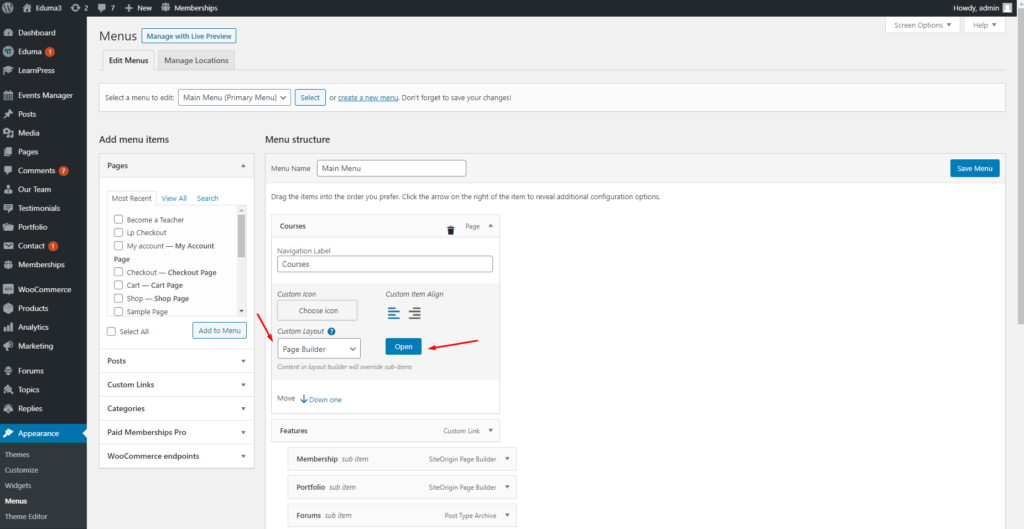Click the updates icon showing 2
Viewport: 1024px width, 529px height.
75,8
